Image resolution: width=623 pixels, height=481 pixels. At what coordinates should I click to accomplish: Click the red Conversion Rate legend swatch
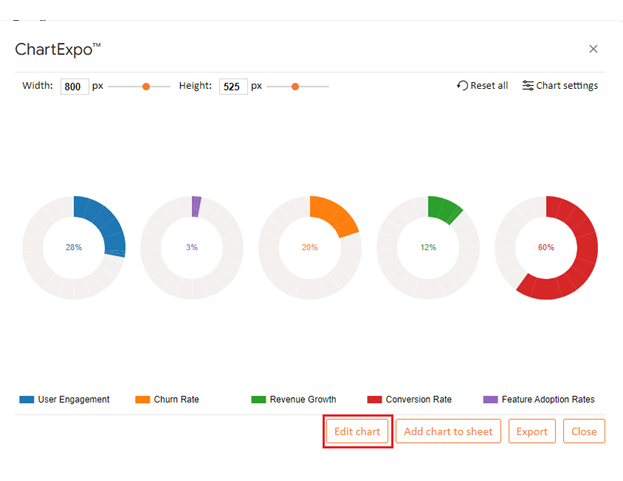pyautogui.click(x=375, y=400)
